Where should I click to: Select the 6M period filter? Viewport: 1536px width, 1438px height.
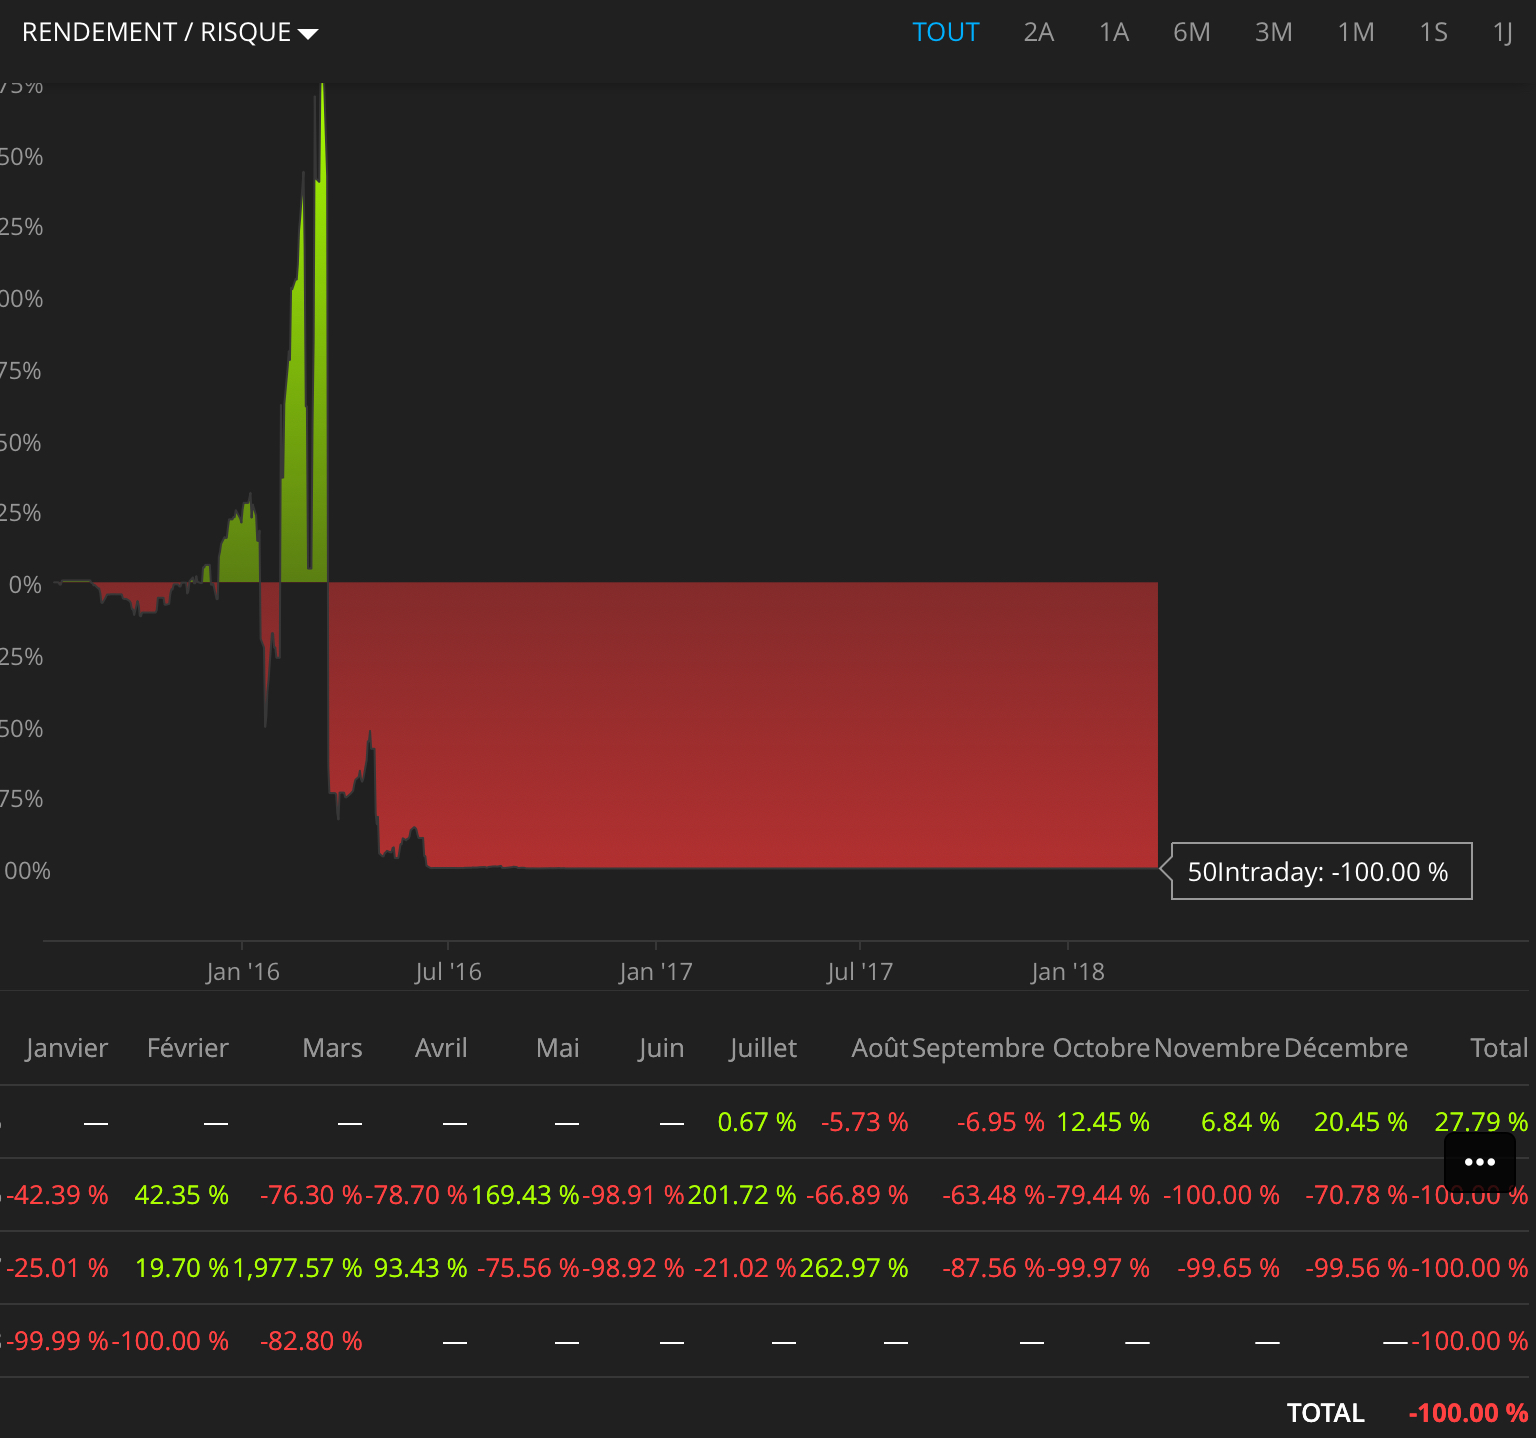coord(1192,32)
